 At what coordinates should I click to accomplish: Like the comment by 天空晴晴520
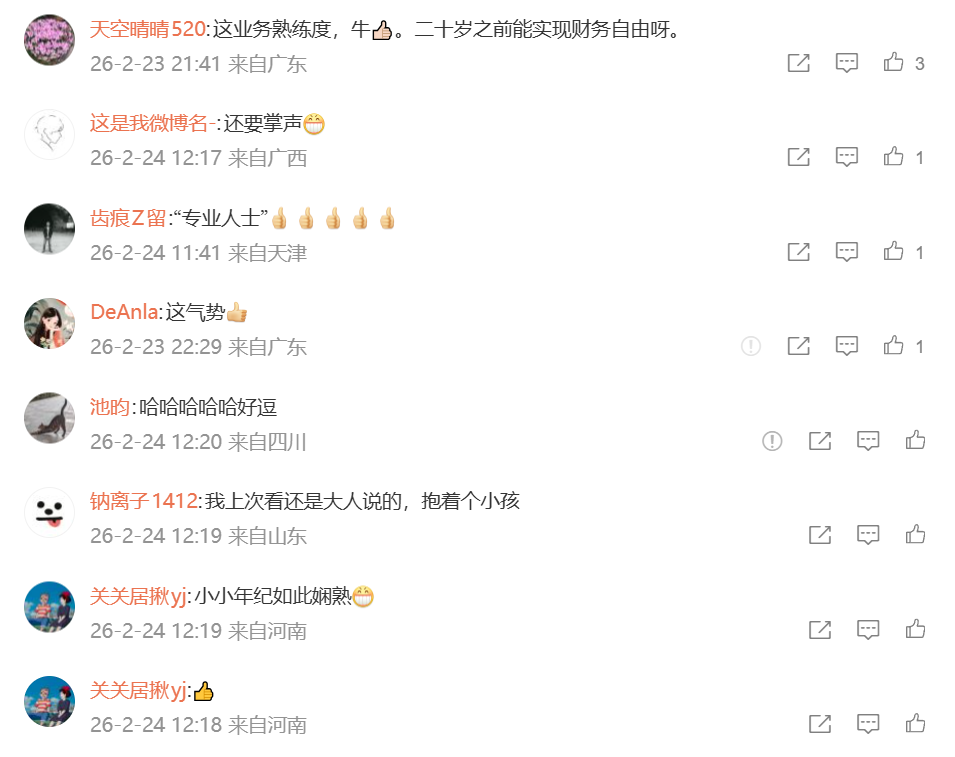pyautogui.click(x=893, y=62)
